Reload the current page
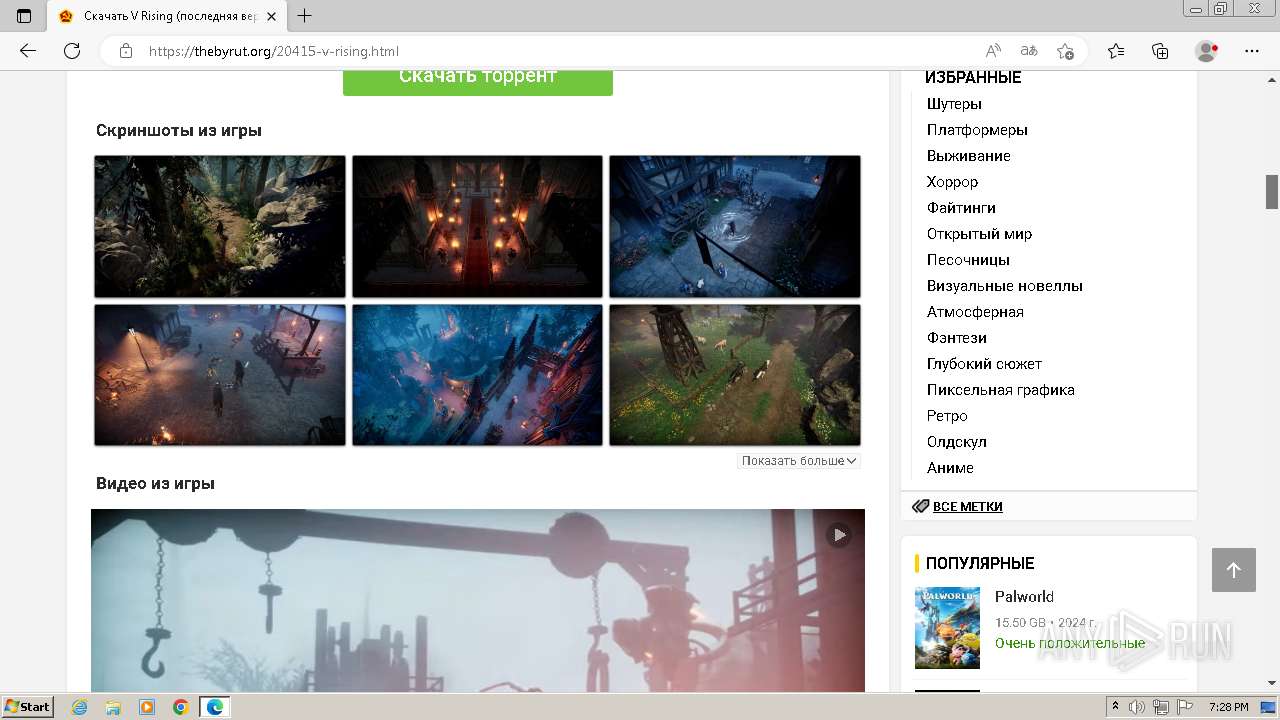 coord(72,51)
